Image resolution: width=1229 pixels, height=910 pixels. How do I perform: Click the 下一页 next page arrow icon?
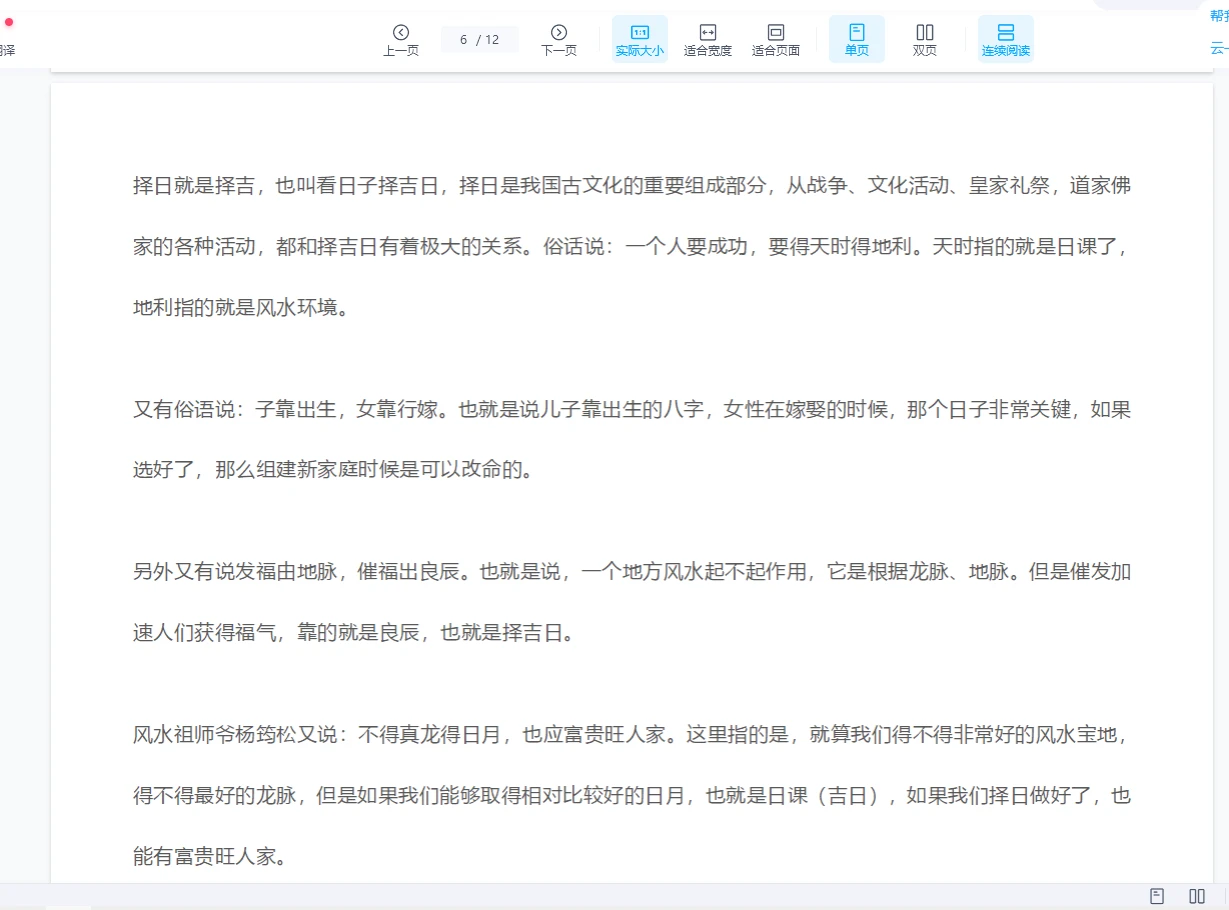click(557, 32)
